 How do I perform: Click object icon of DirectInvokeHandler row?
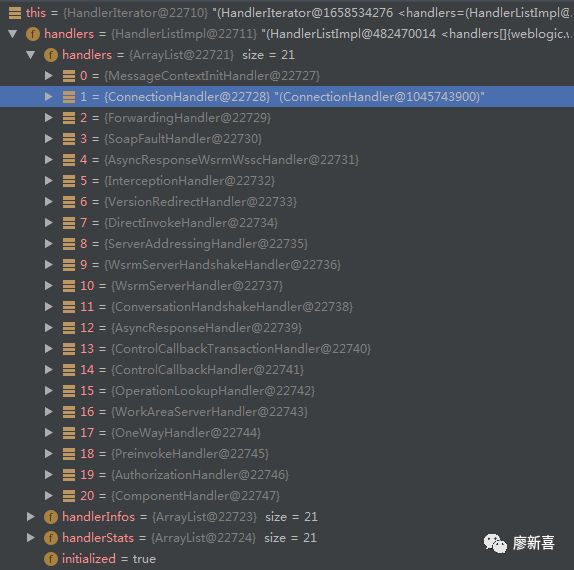(69, 223)
